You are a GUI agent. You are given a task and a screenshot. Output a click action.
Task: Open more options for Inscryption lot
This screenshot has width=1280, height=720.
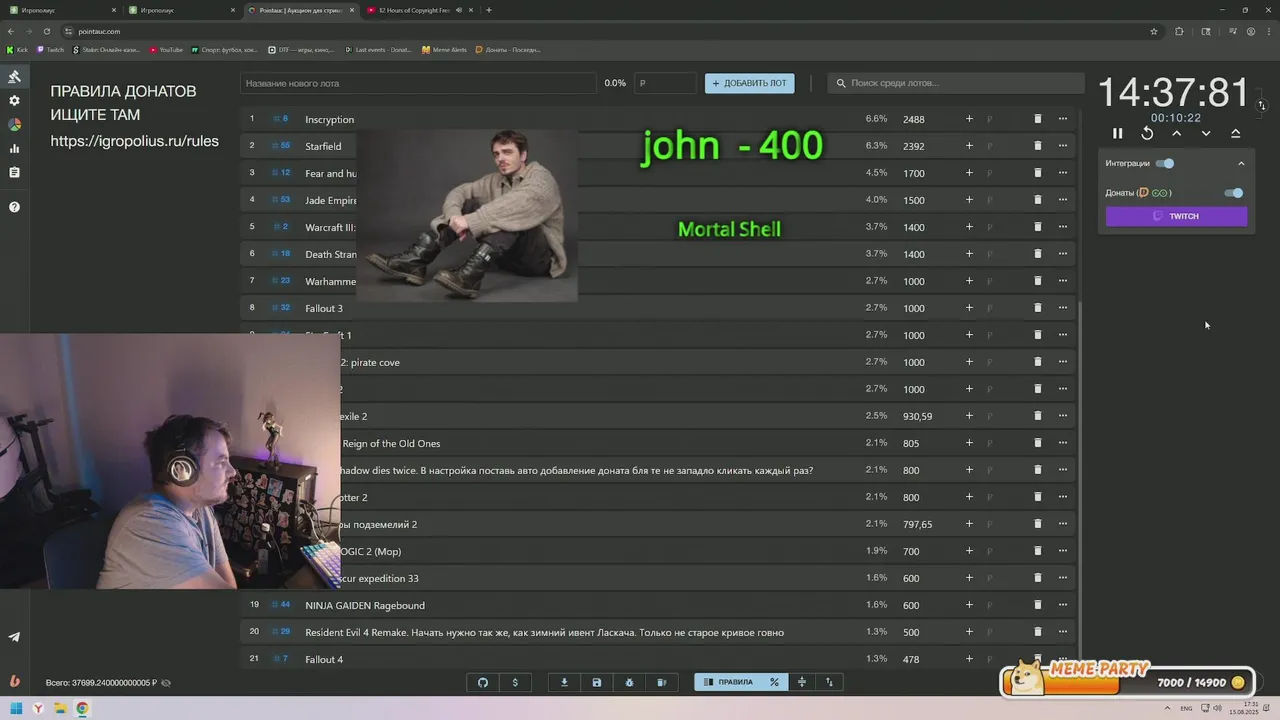[1063, 119]
